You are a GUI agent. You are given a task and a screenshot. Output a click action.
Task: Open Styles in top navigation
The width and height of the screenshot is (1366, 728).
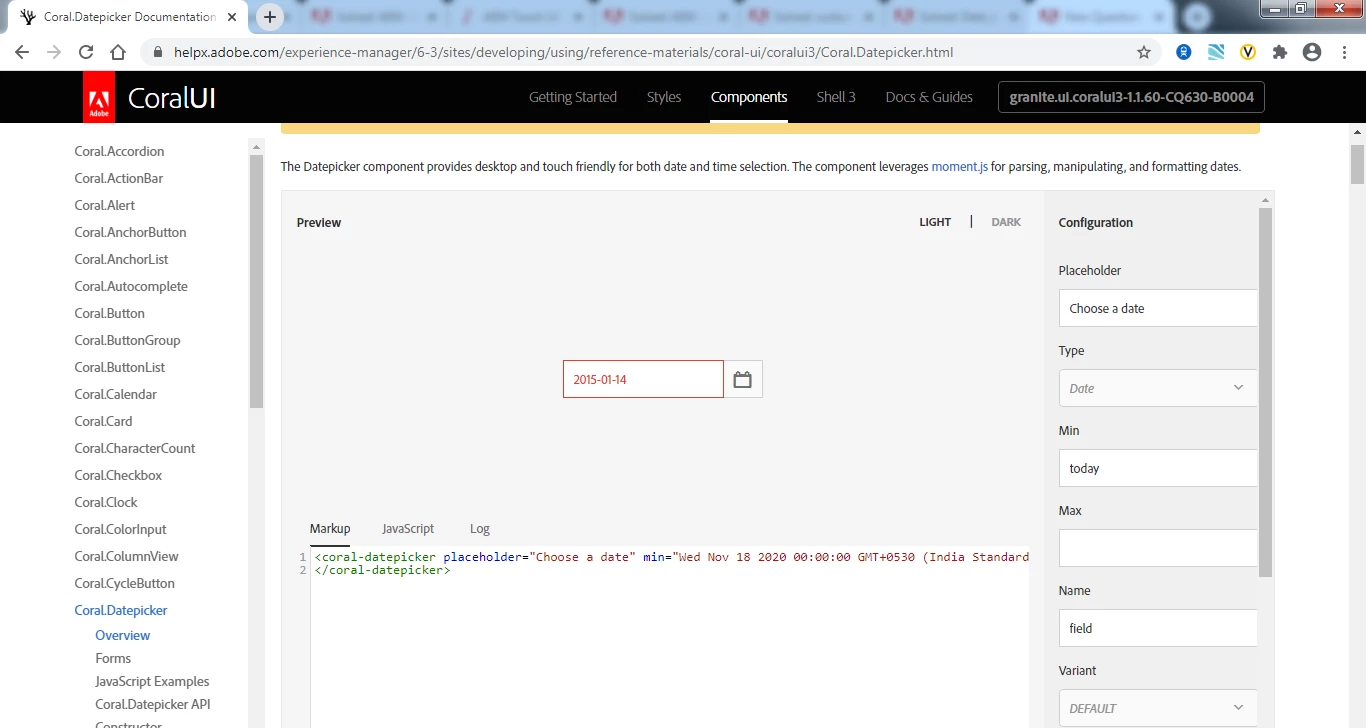point(664,97)
